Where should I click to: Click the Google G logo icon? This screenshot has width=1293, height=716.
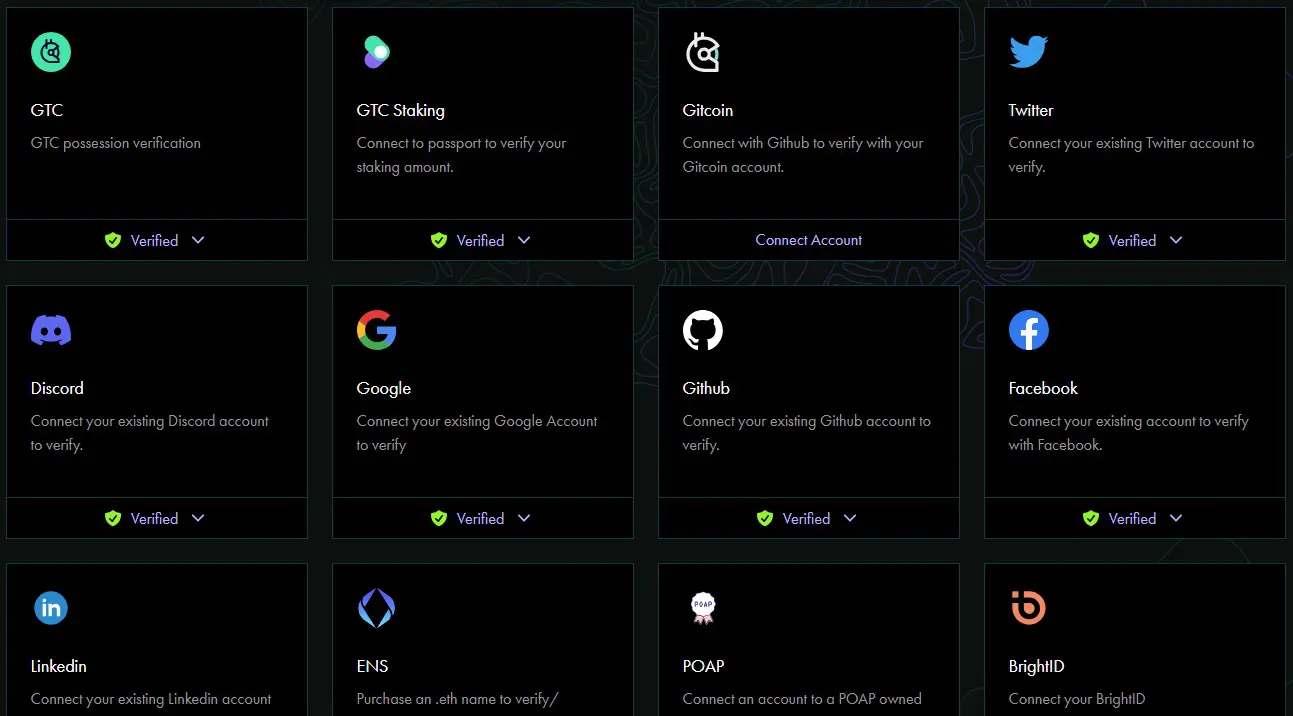click(377, 330)
